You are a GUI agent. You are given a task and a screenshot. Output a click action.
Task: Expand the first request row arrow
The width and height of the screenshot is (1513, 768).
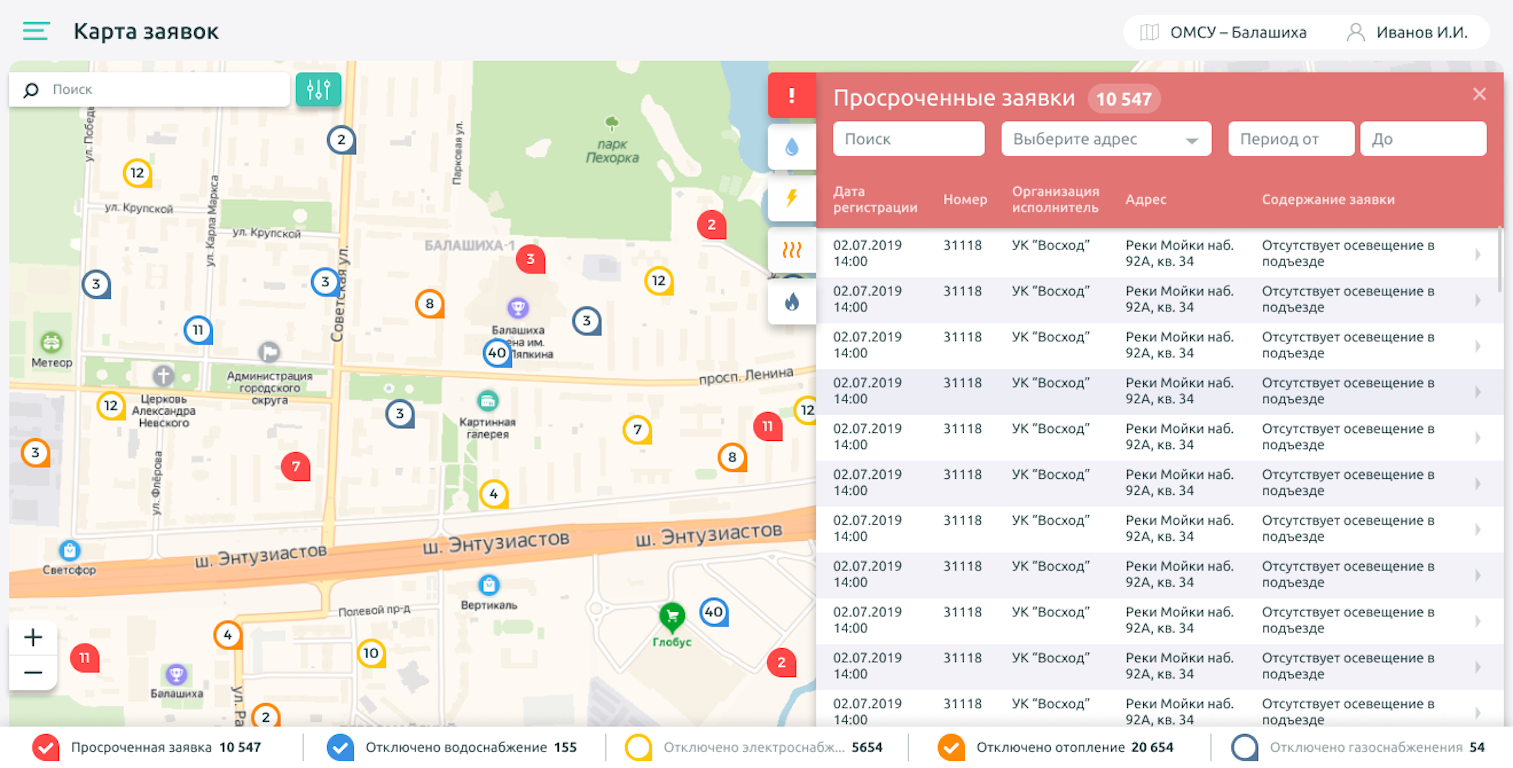[1478, 255]
